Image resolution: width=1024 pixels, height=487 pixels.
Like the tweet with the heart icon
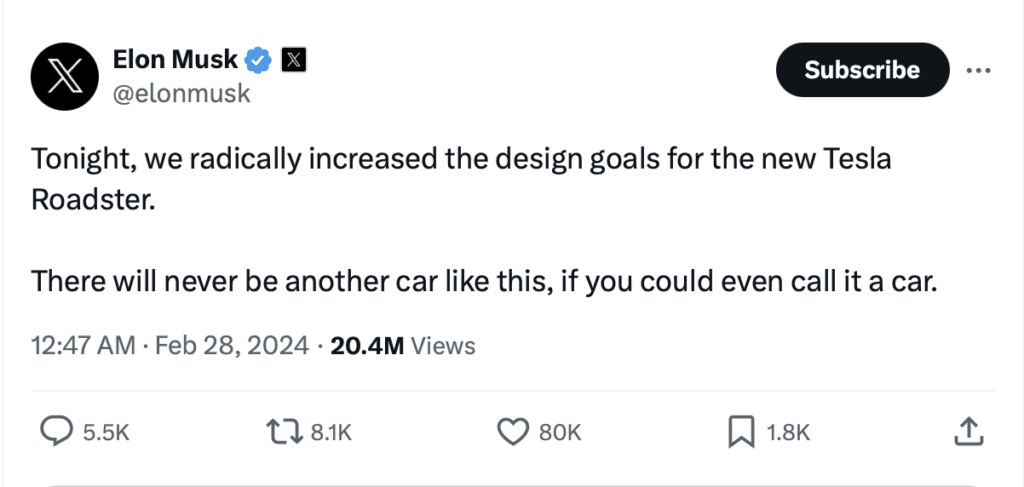tap(513, 431)
